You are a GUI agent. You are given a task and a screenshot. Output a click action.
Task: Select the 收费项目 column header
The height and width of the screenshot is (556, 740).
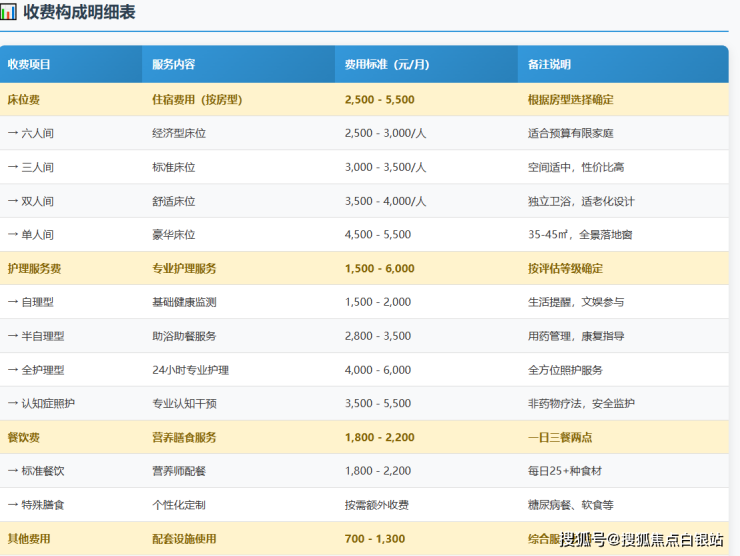(29, 64)
